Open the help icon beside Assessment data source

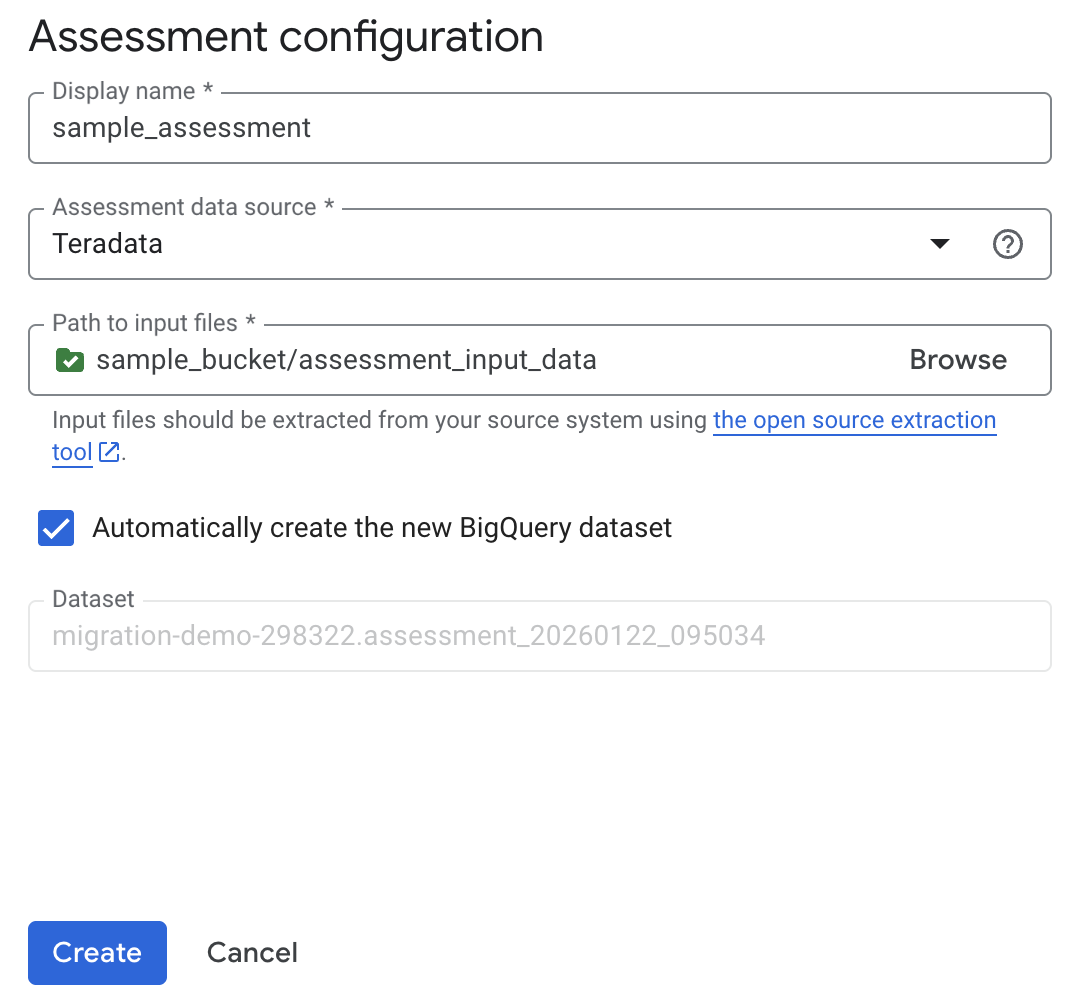pos(1008,243)
